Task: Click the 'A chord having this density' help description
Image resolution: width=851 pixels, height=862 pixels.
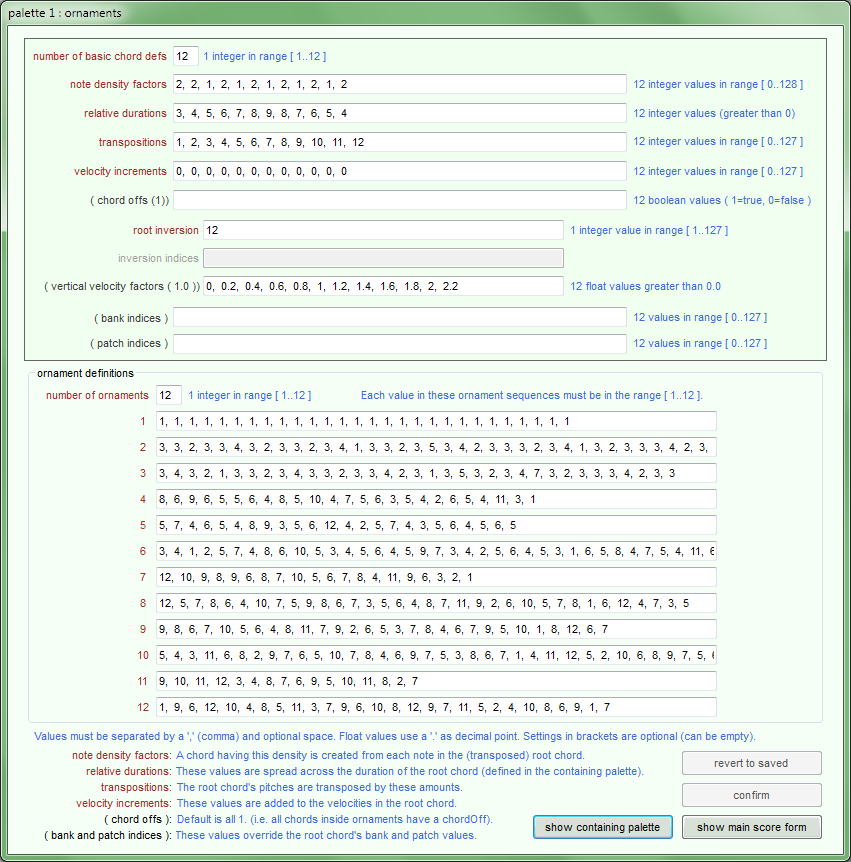Action: (x=380, y=755)
